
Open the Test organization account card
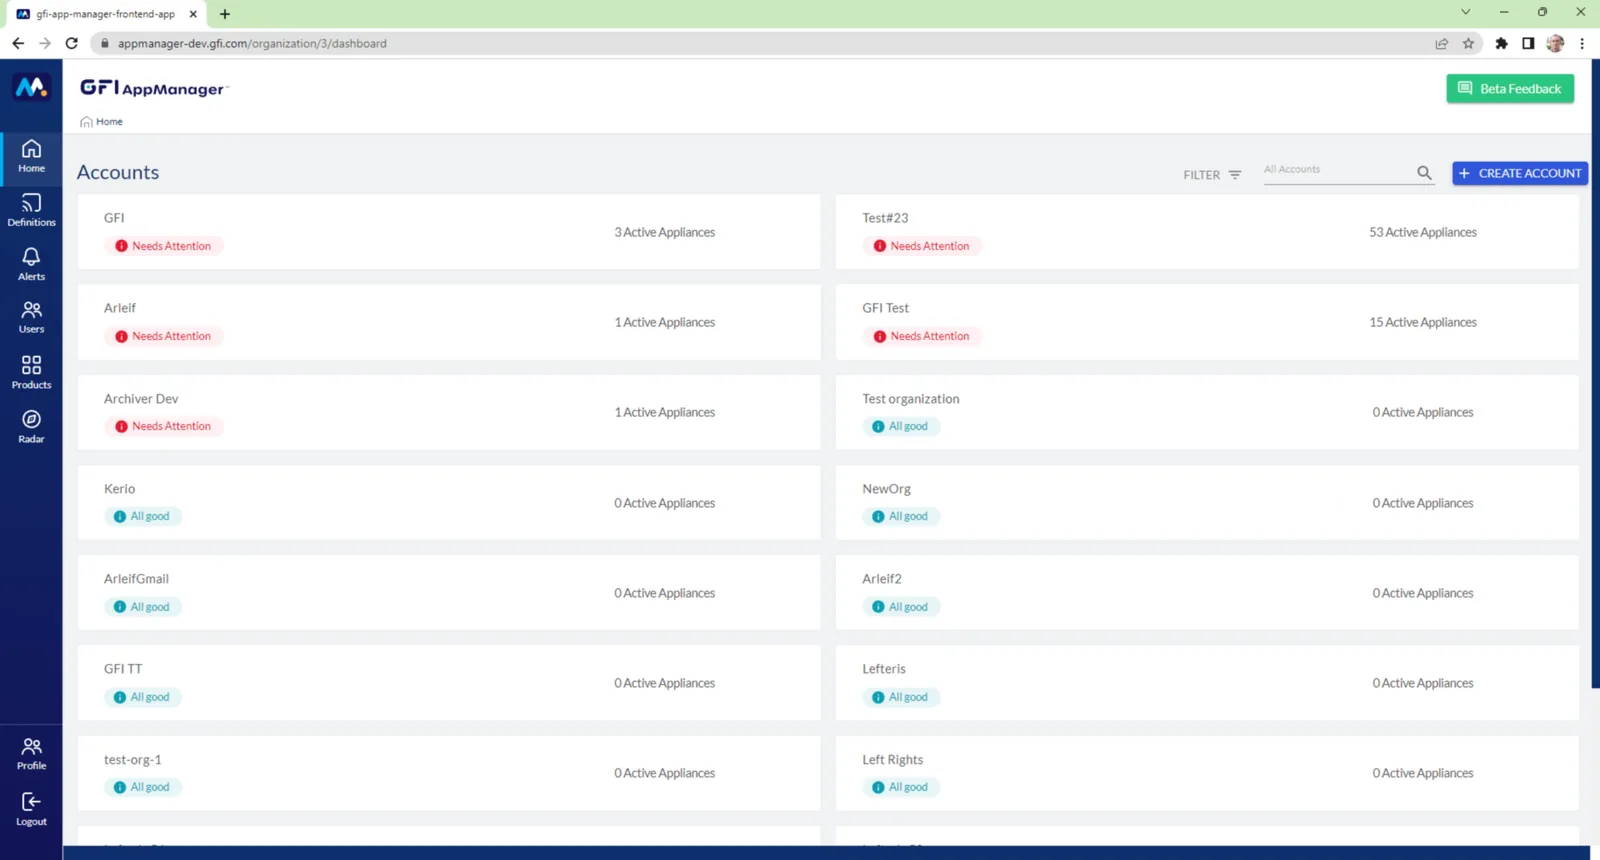1207,412
